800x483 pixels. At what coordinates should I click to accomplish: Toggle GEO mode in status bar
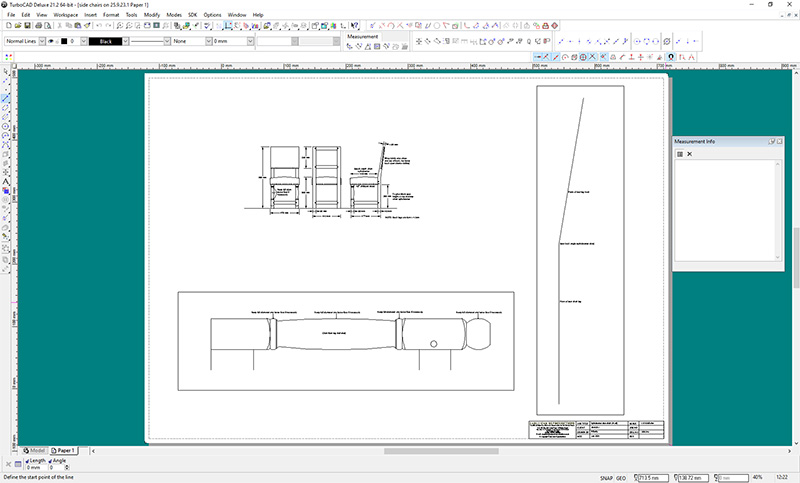point(623,477)
